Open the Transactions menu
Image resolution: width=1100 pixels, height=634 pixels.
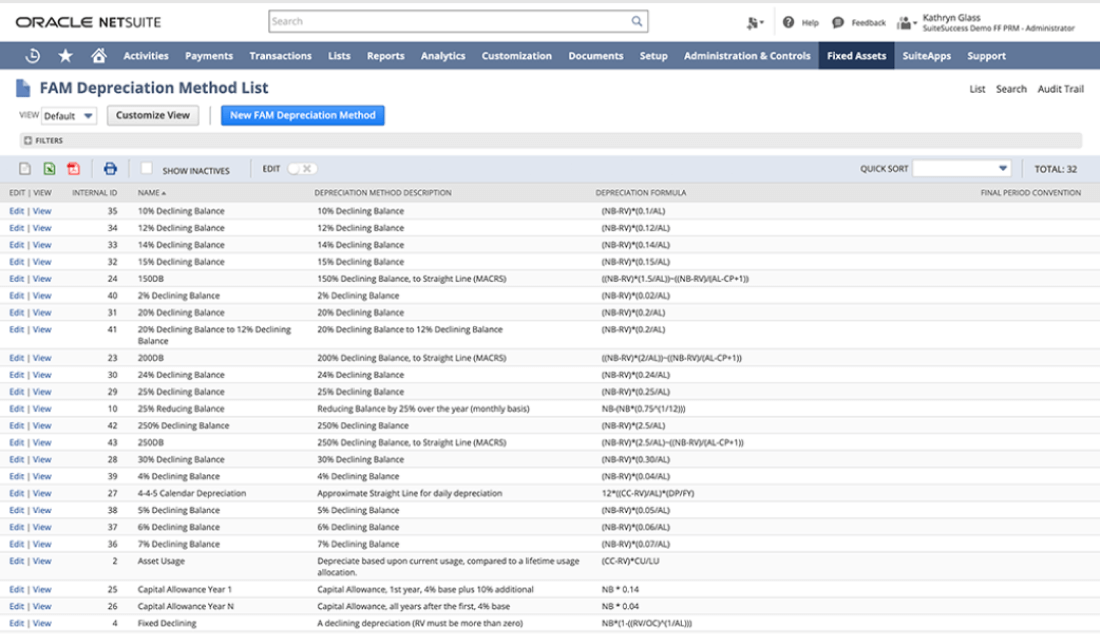(x=280, y=55)
